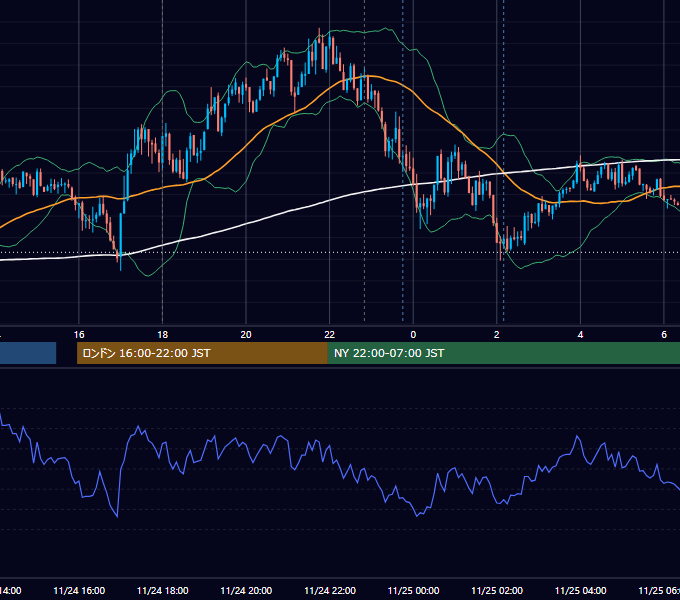Click the hour label 6 on the upper time axis
The width and height of the screenshot is (680, 600).
(664, 335)
